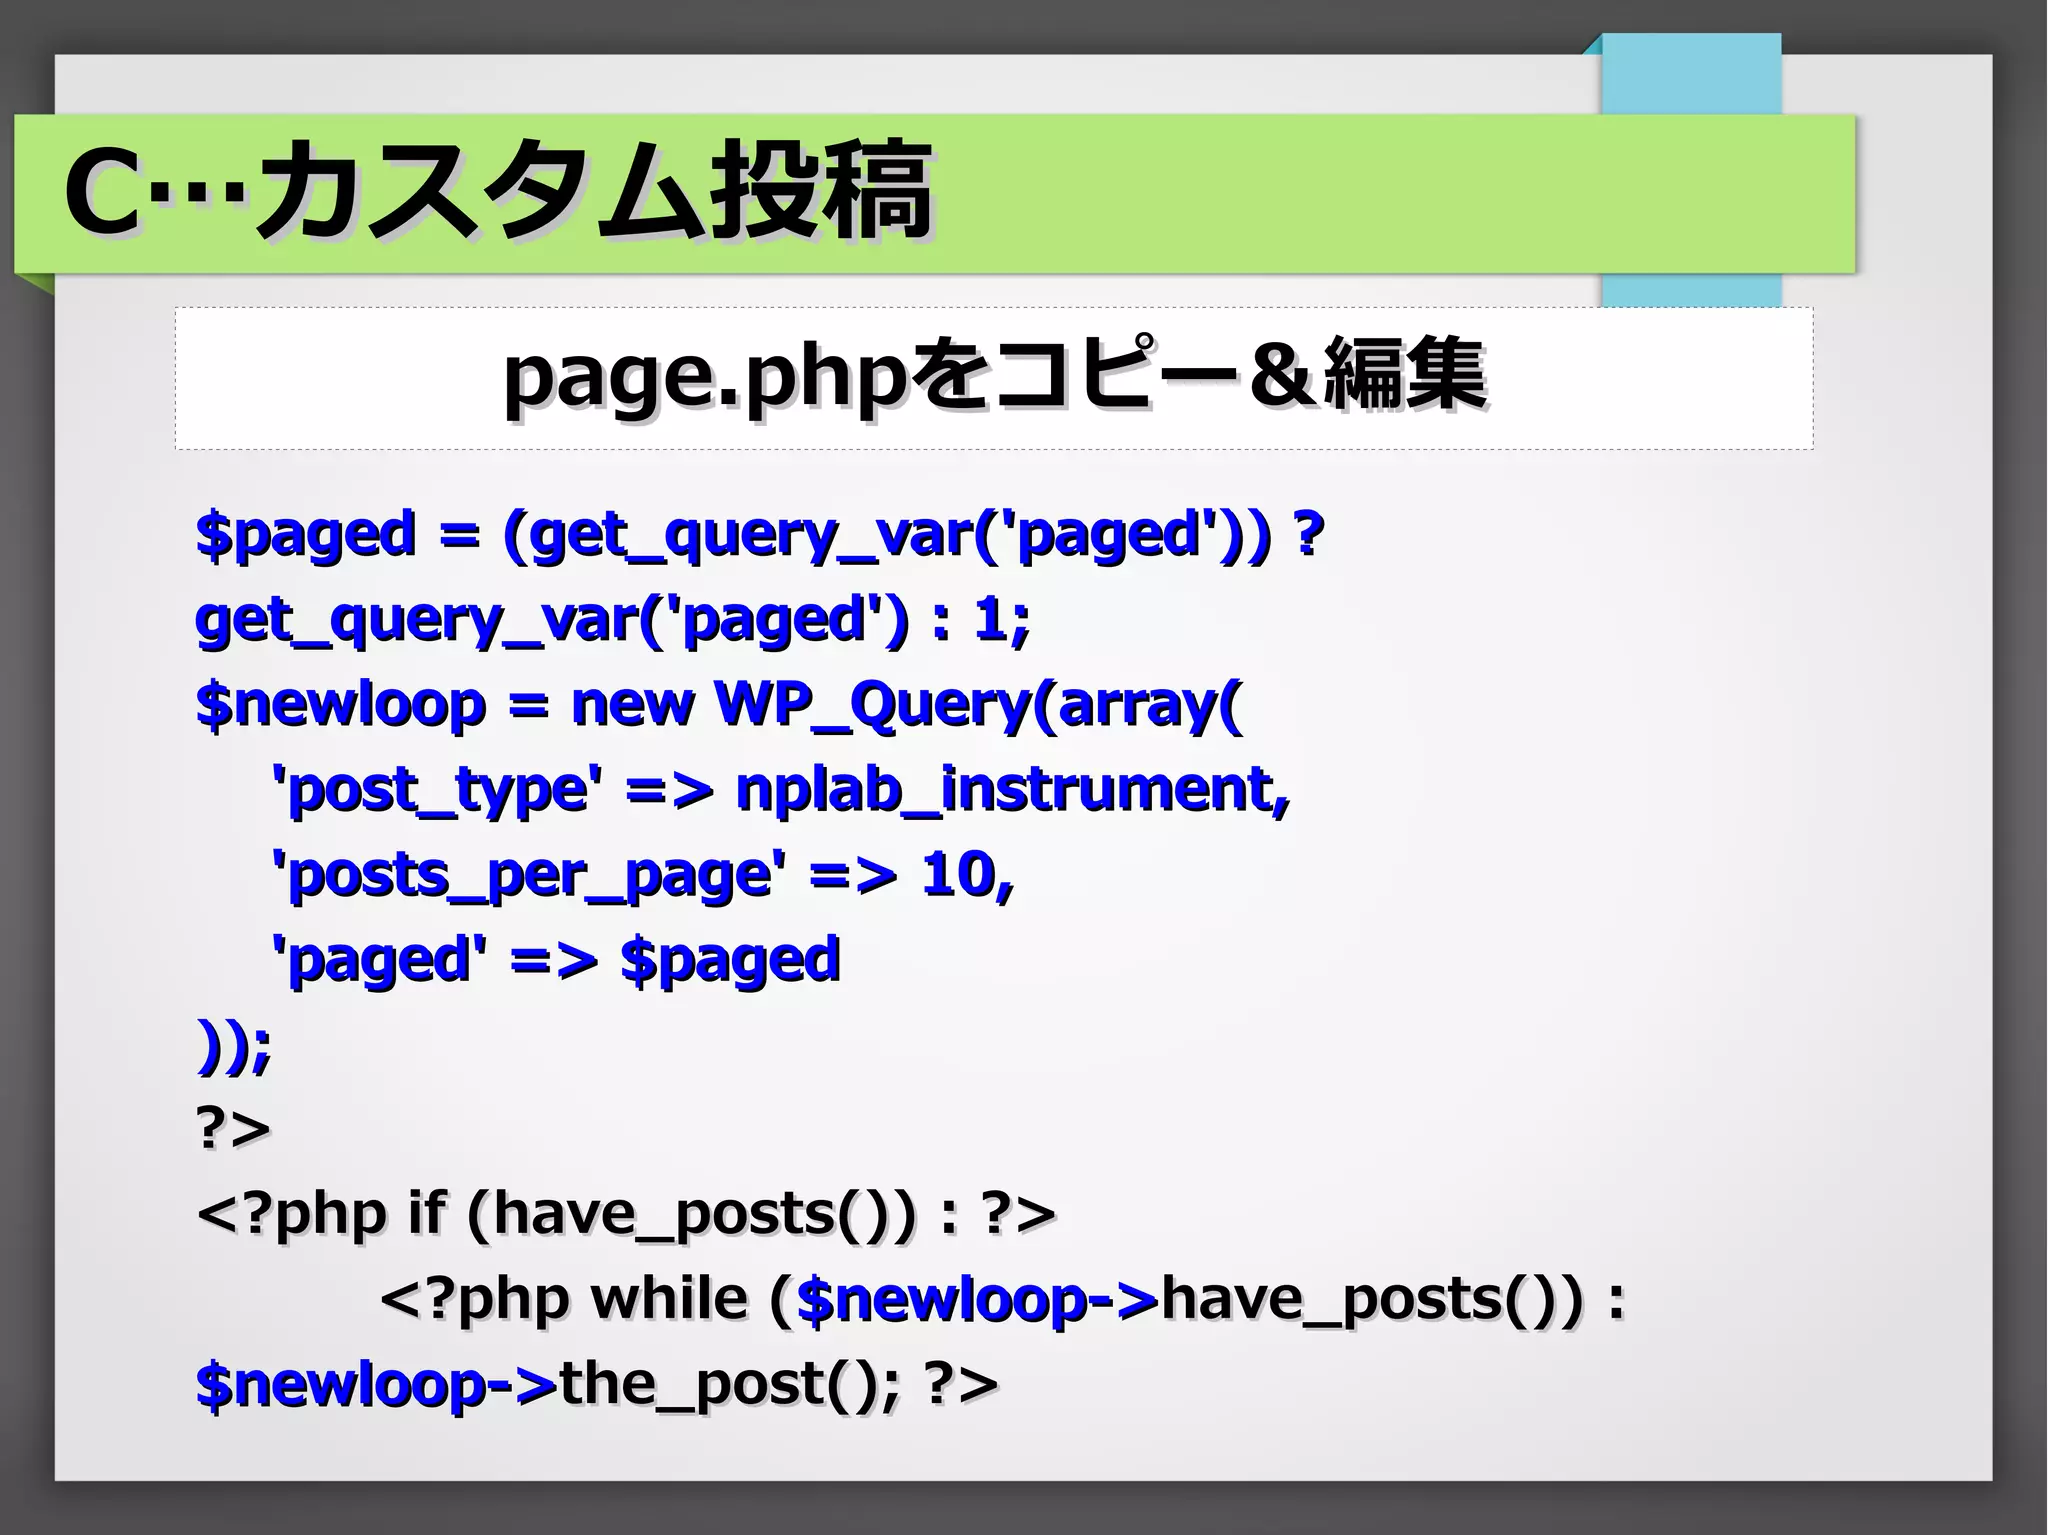Click the line '$newloop->the_post(); ?>'

[597, 1385]
